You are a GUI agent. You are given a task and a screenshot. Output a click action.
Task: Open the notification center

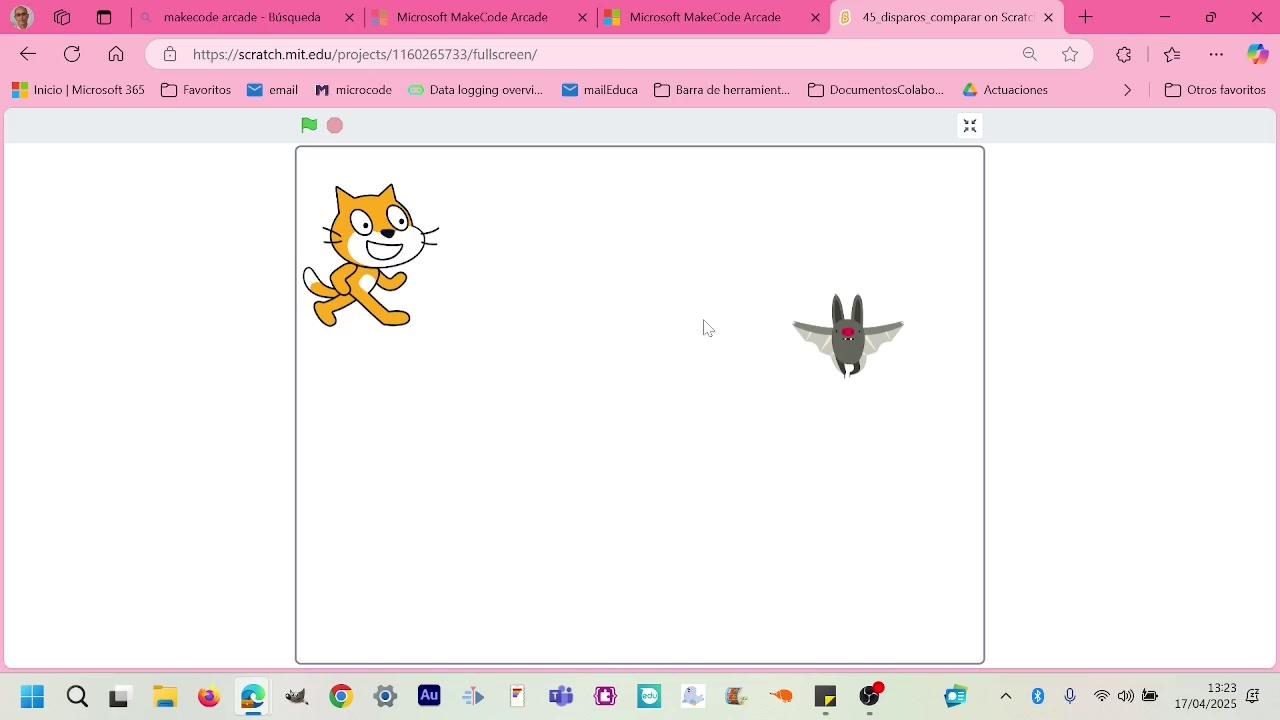[x=1253, y=696]
